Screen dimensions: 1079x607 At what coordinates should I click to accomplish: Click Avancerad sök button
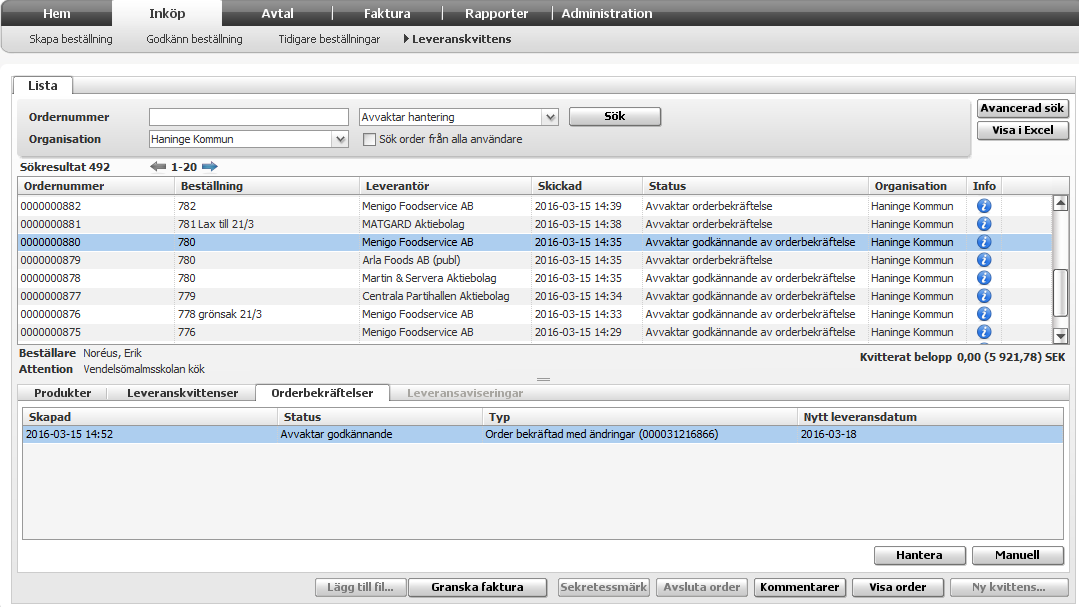(1022, 108)
